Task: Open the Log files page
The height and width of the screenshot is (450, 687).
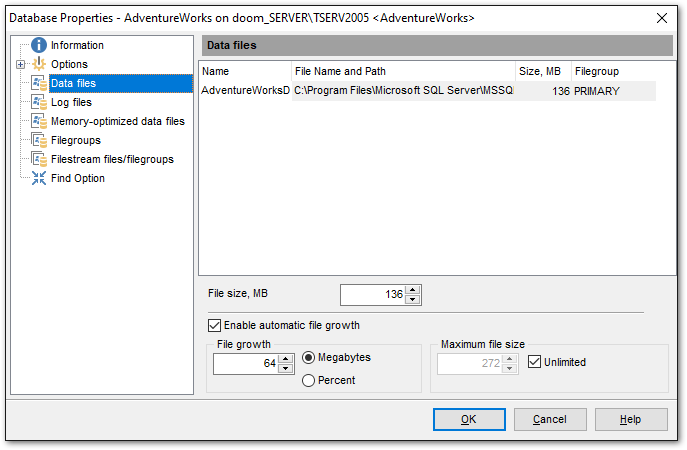Action: click(x=71, y=102)
